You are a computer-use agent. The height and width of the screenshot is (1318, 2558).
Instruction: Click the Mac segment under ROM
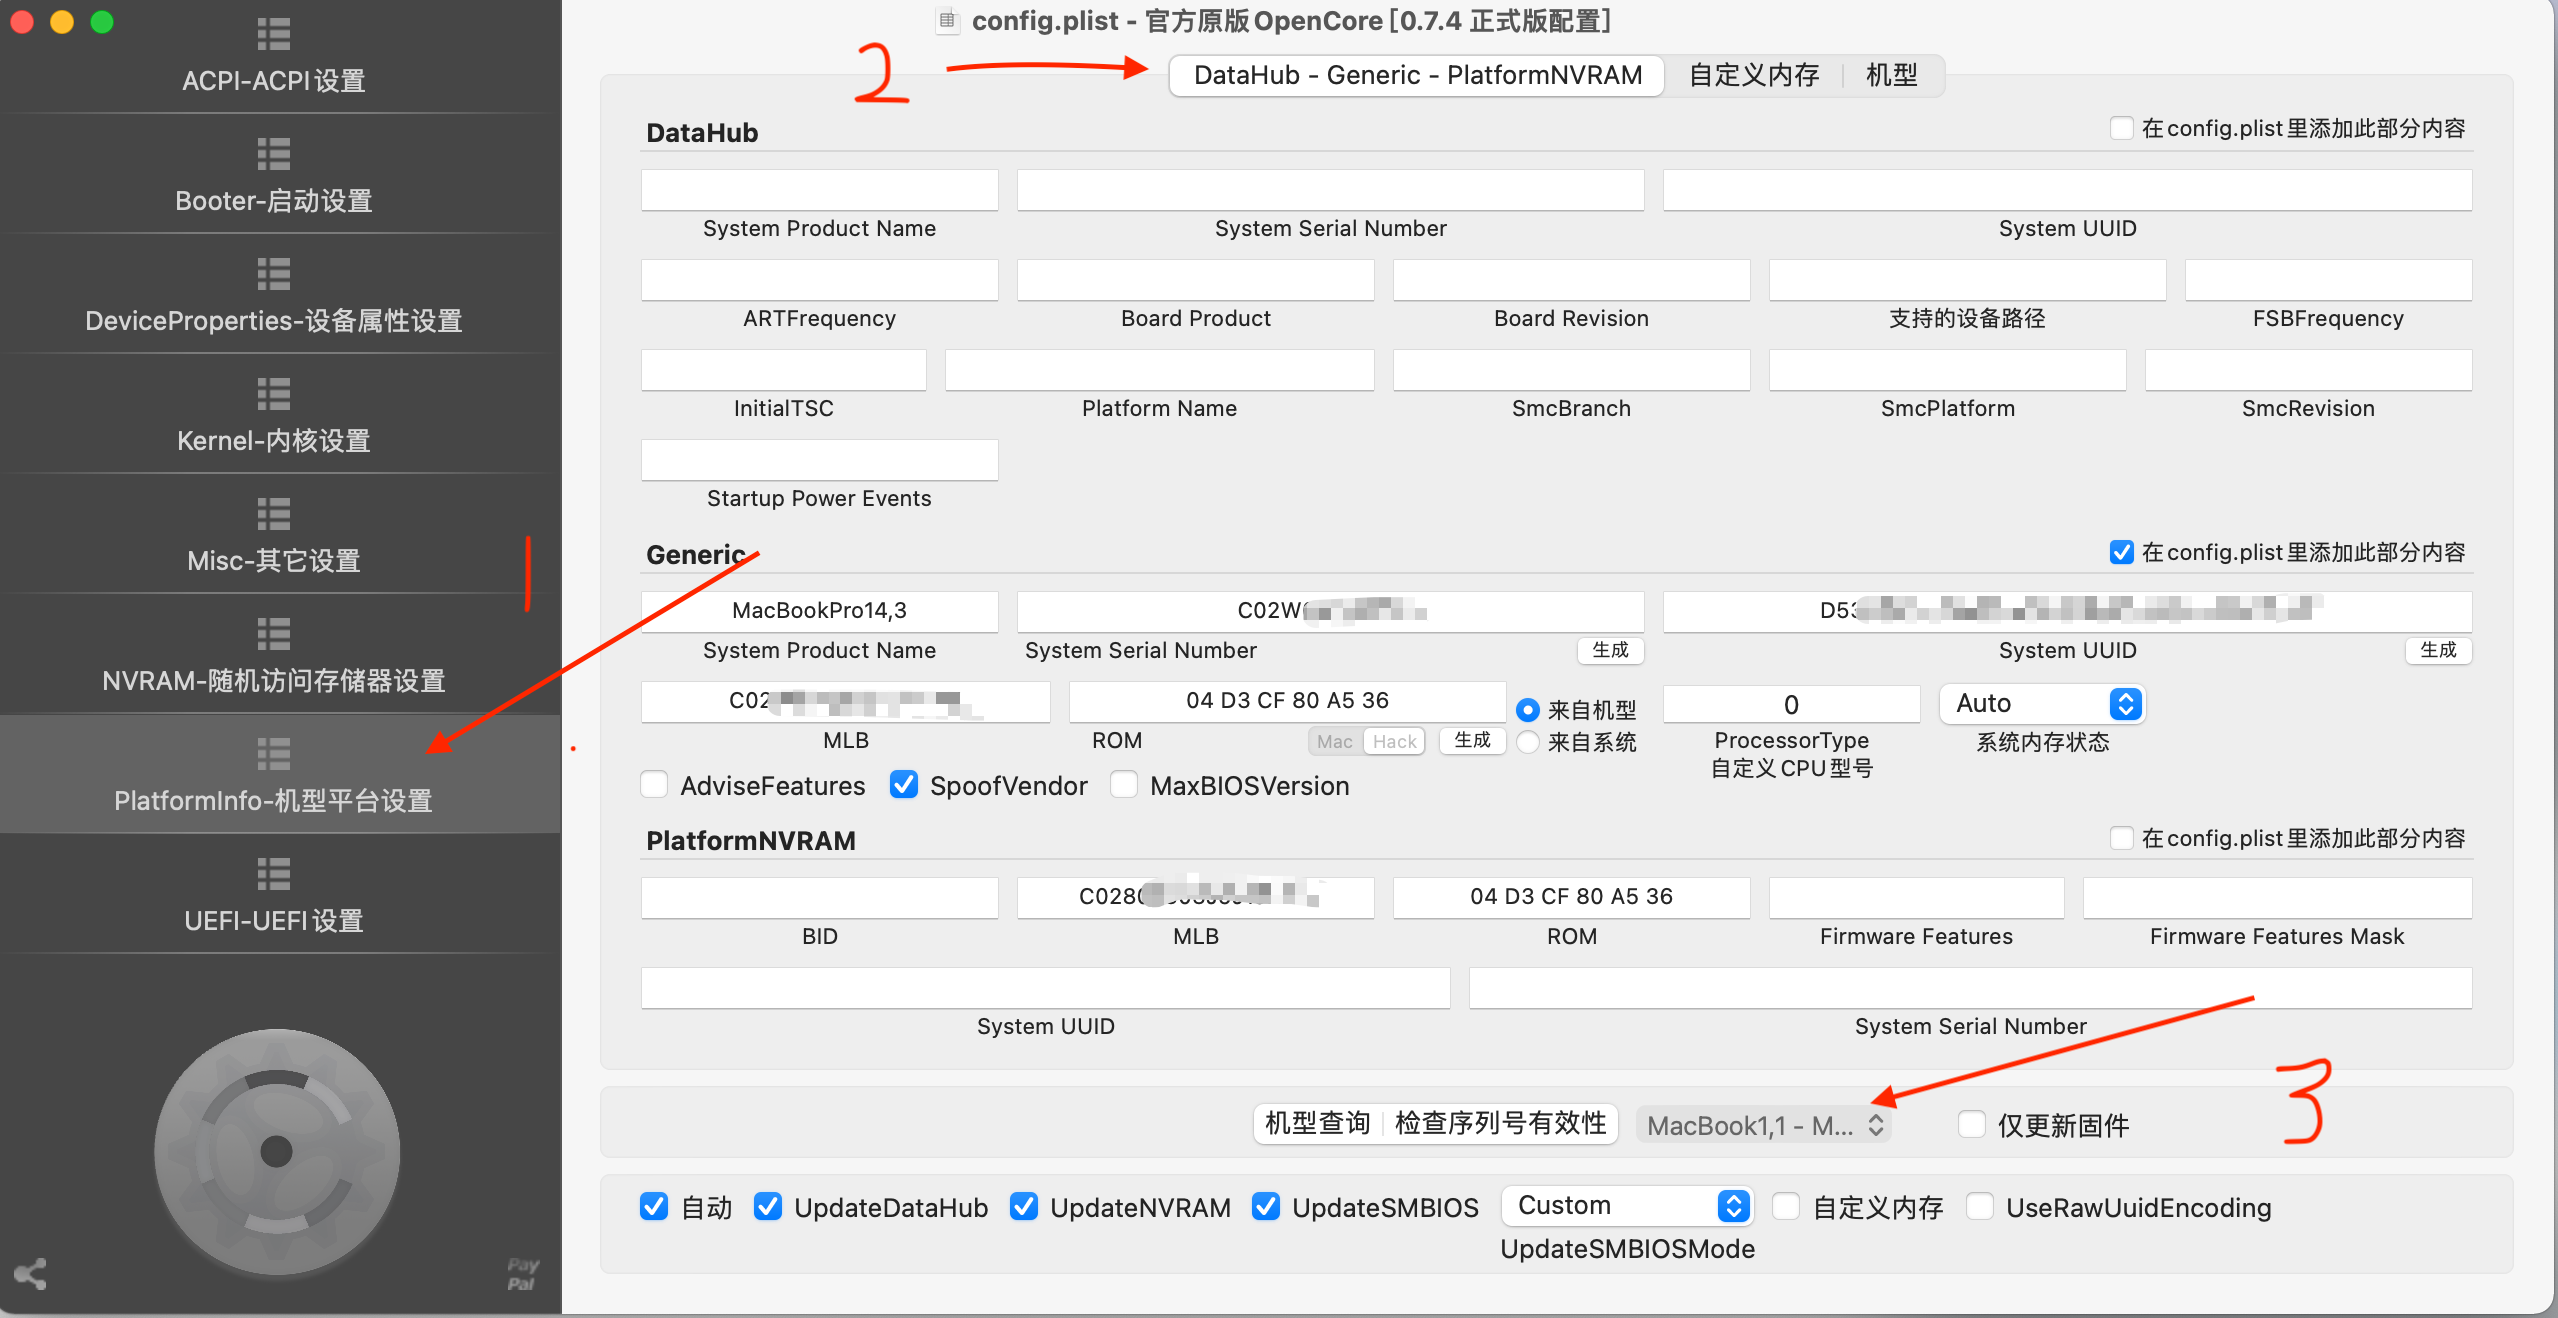[1334, 741]
